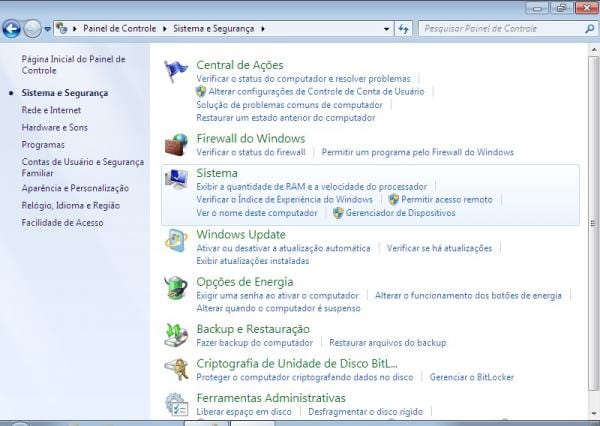Expand the arrow after Sistema e Segurança breadcrumb
600x426 pixels.
tap(263, 29)
